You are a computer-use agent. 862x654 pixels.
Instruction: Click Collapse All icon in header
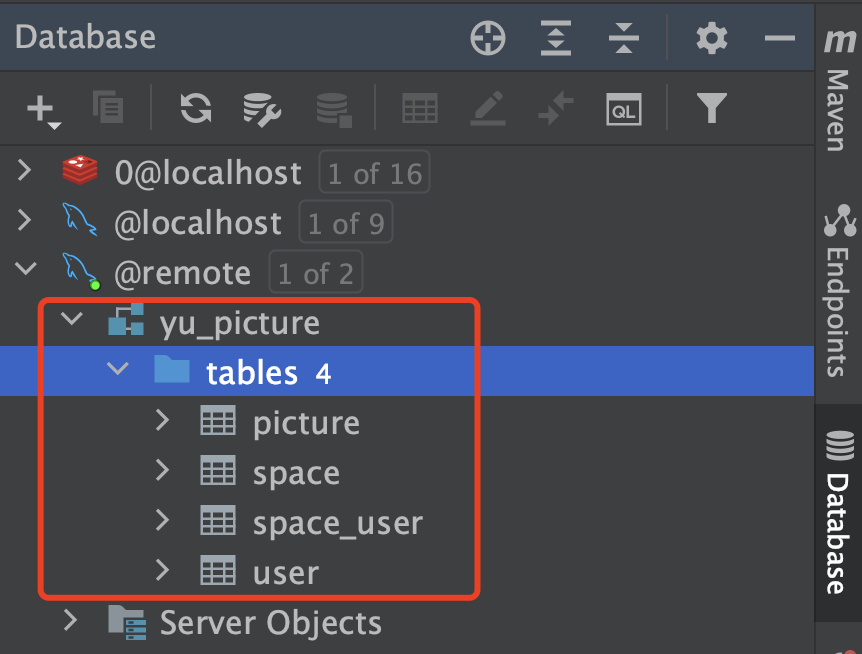point(623,39)
